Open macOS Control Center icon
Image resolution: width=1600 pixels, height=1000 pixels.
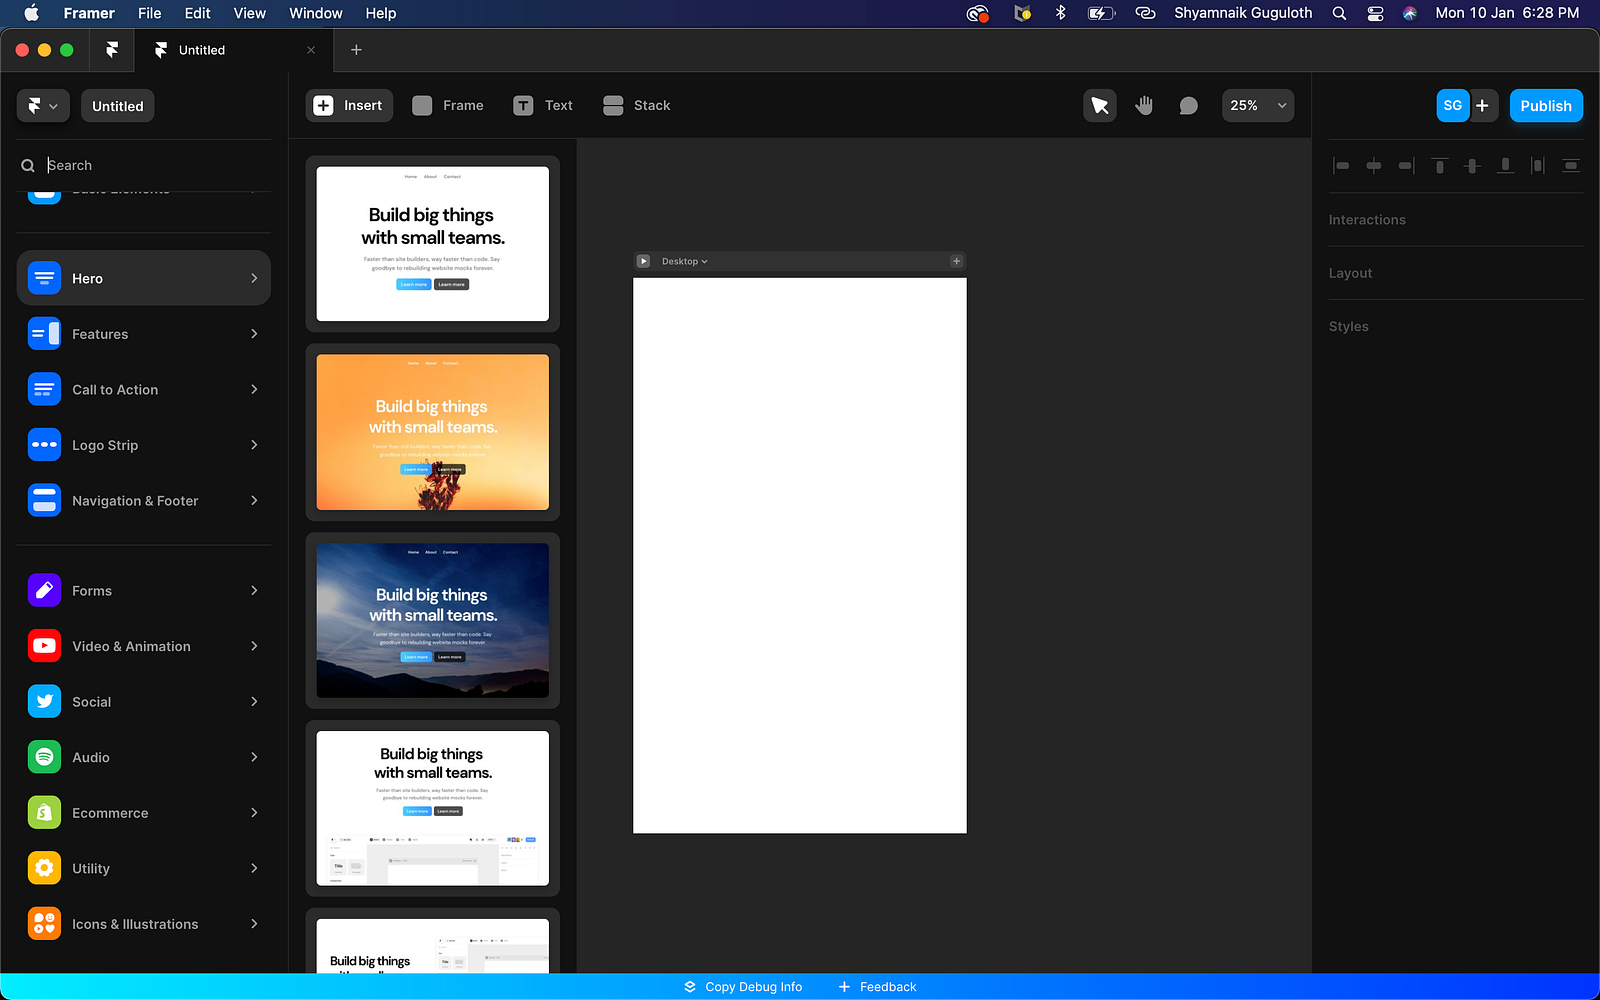point(1375,13)
